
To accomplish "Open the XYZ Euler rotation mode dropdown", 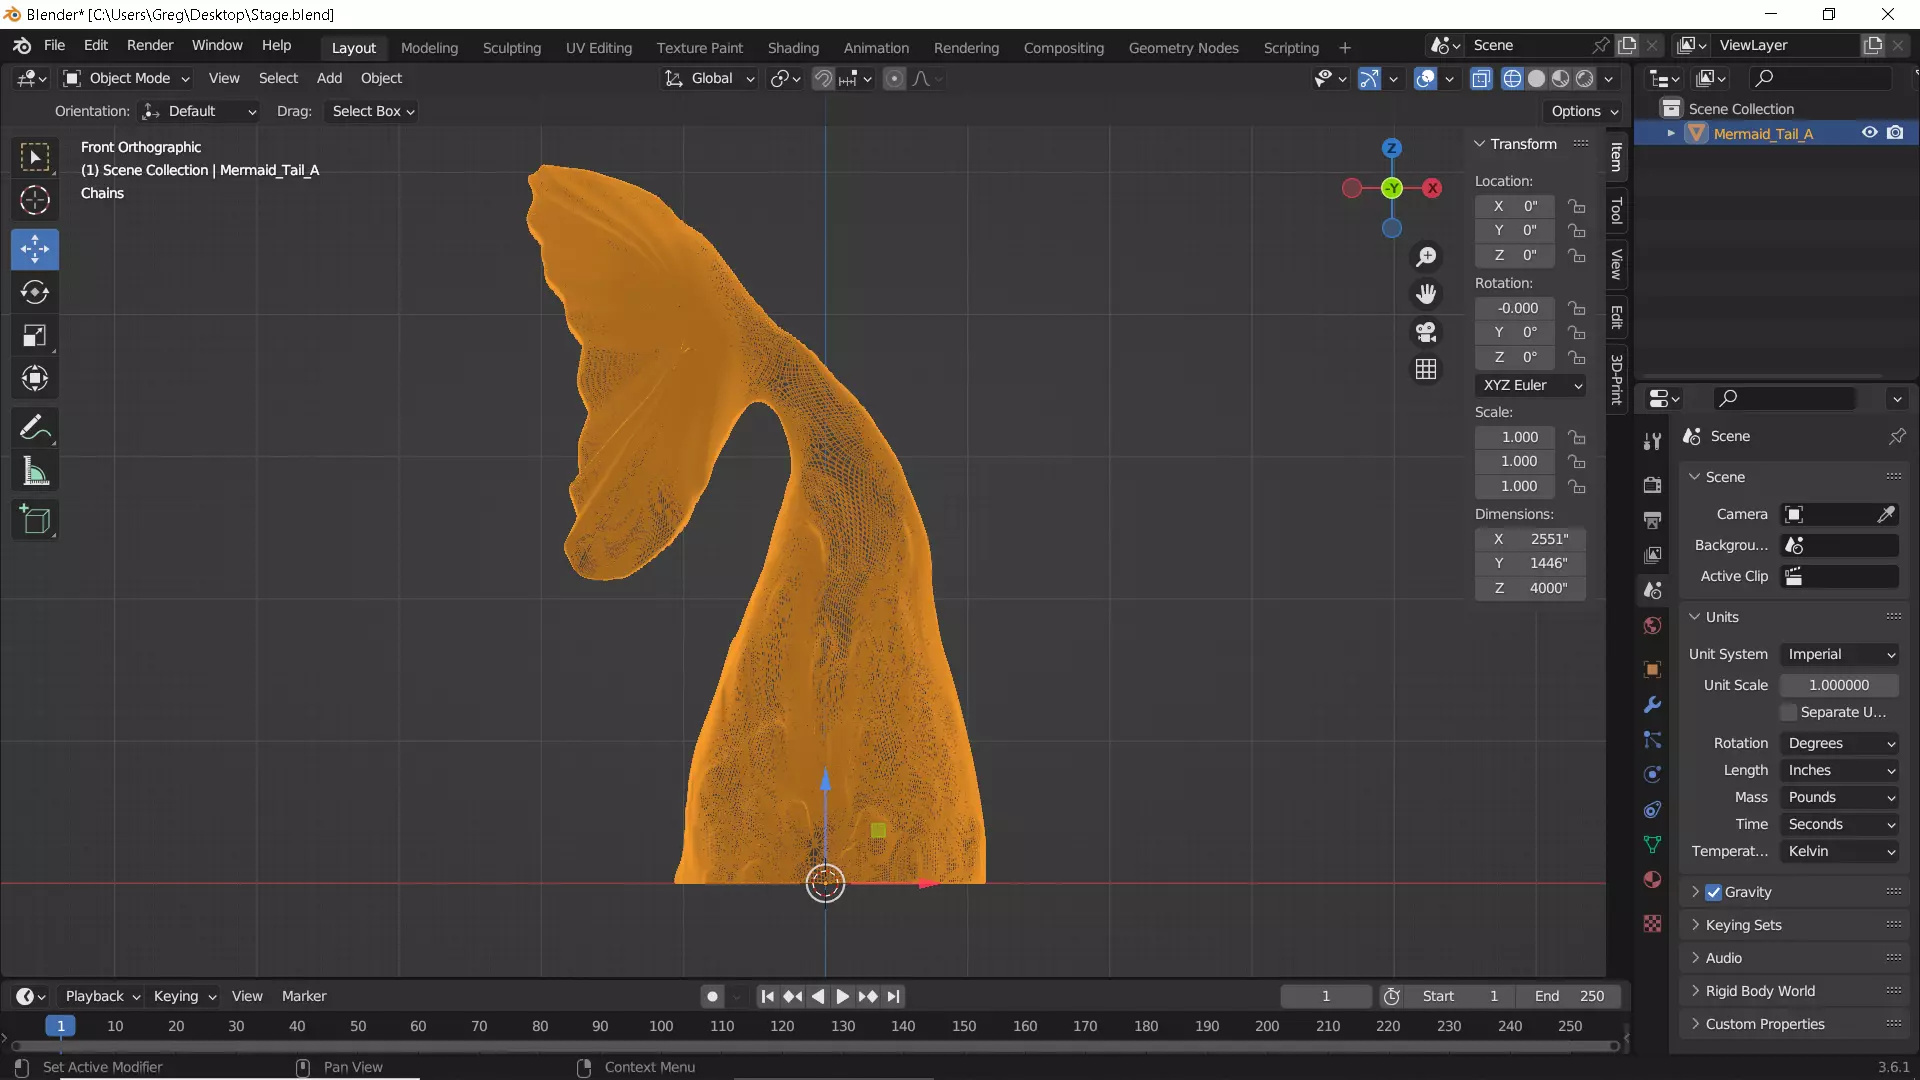I will pos(1530,385).
